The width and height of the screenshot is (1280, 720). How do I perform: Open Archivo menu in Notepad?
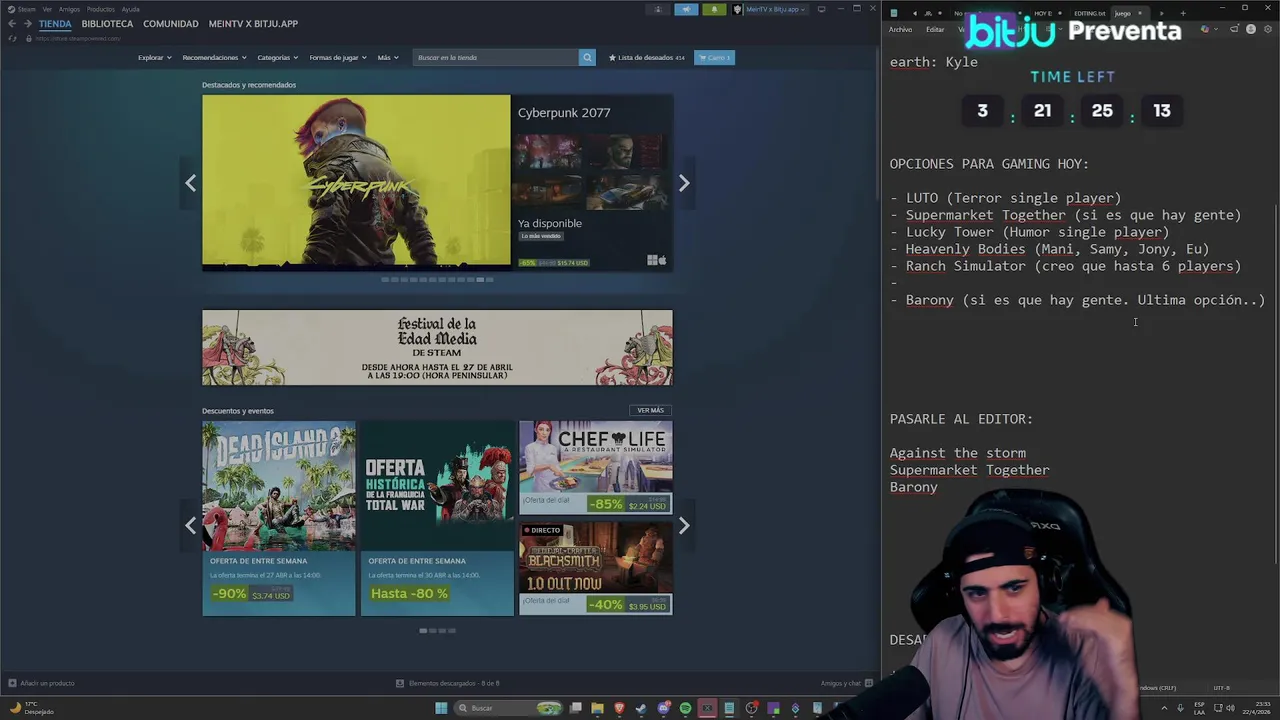click(901, 29)
